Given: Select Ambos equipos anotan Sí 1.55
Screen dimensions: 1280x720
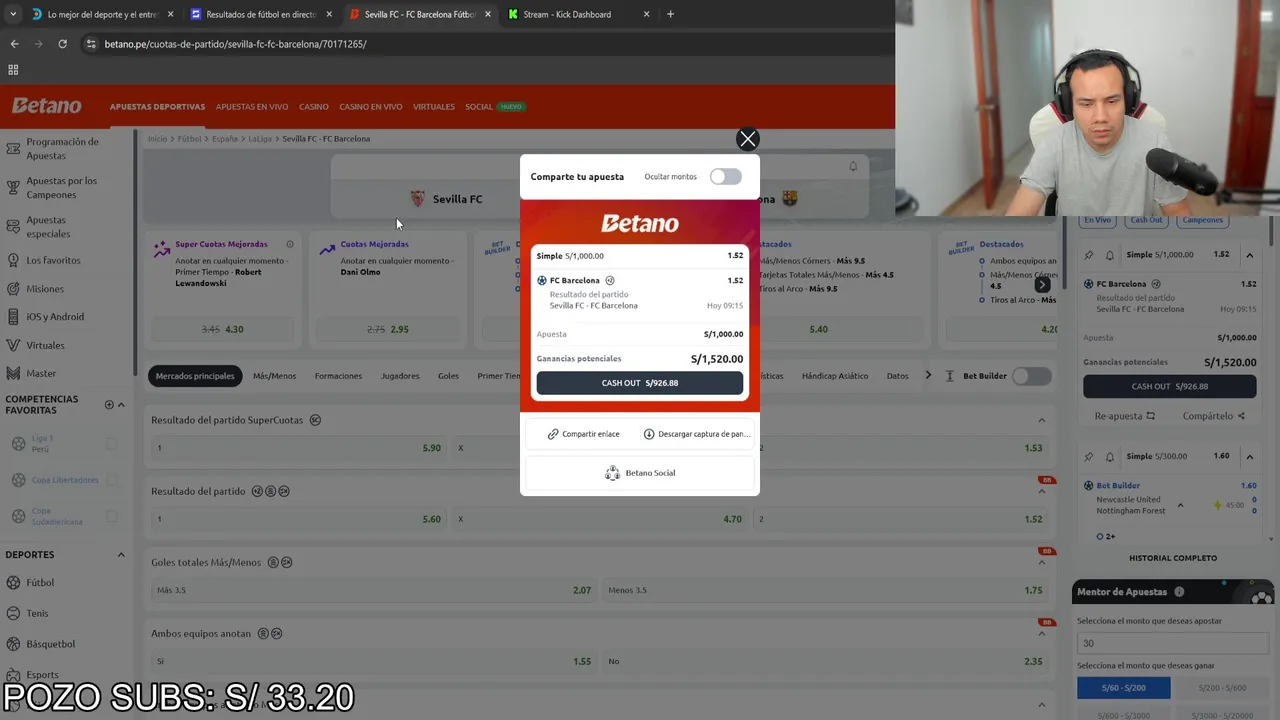Looking at the screenshot, I should pos(374,661).
